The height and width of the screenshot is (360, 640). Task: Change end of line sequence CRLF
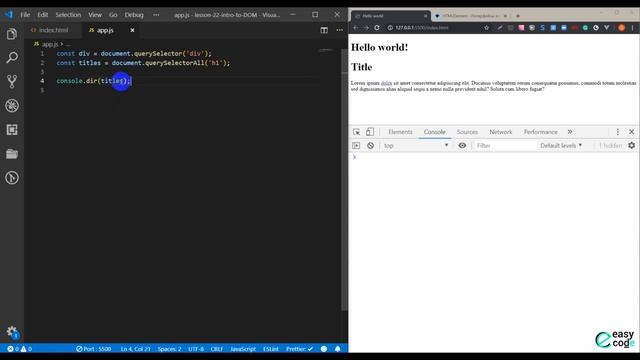tap(217, 349)
